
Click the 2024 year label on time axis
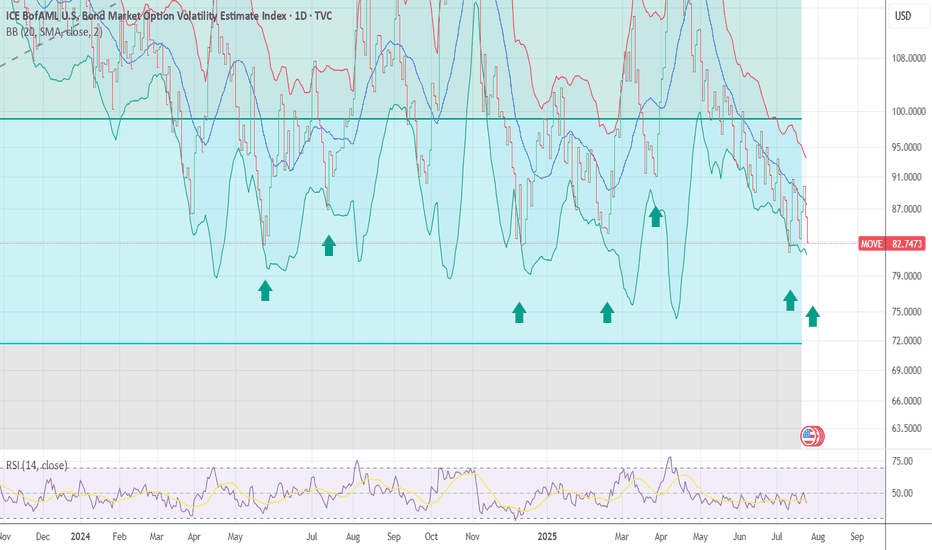click(x=80, y=536)
